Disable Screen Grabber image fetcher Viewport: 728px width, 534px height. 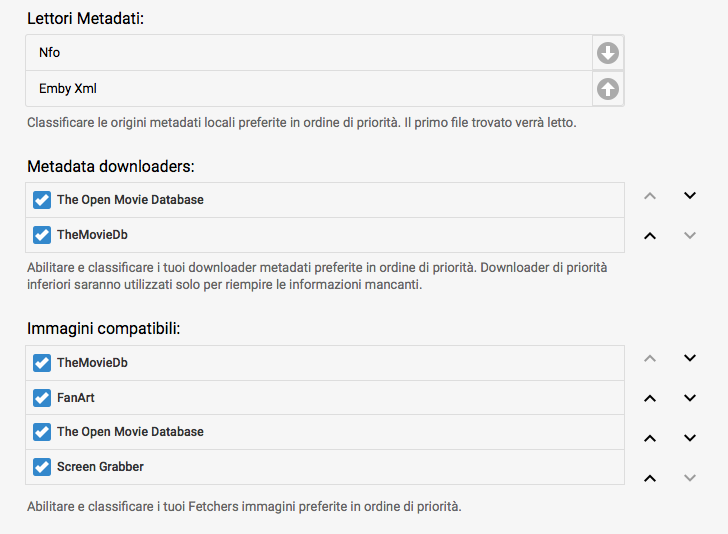click(x=42, y=467)
